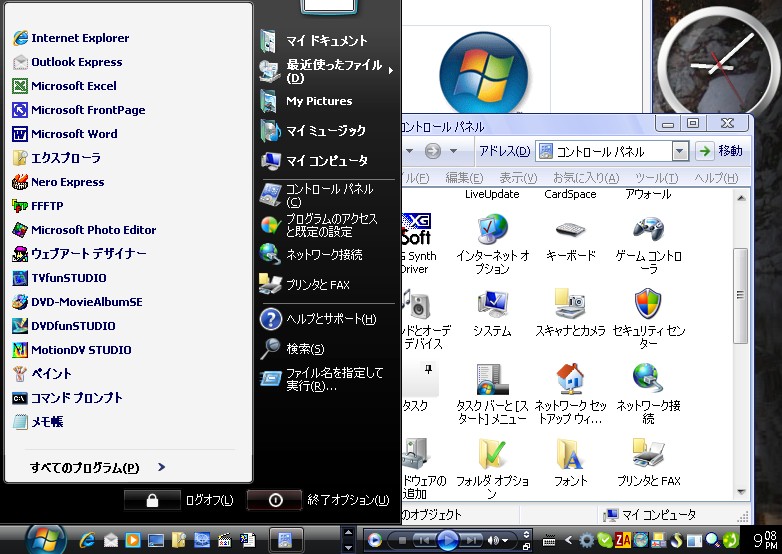Open Scanners and Cameras icon
Viewport: 782px width, 554px height.
point(570,305)
